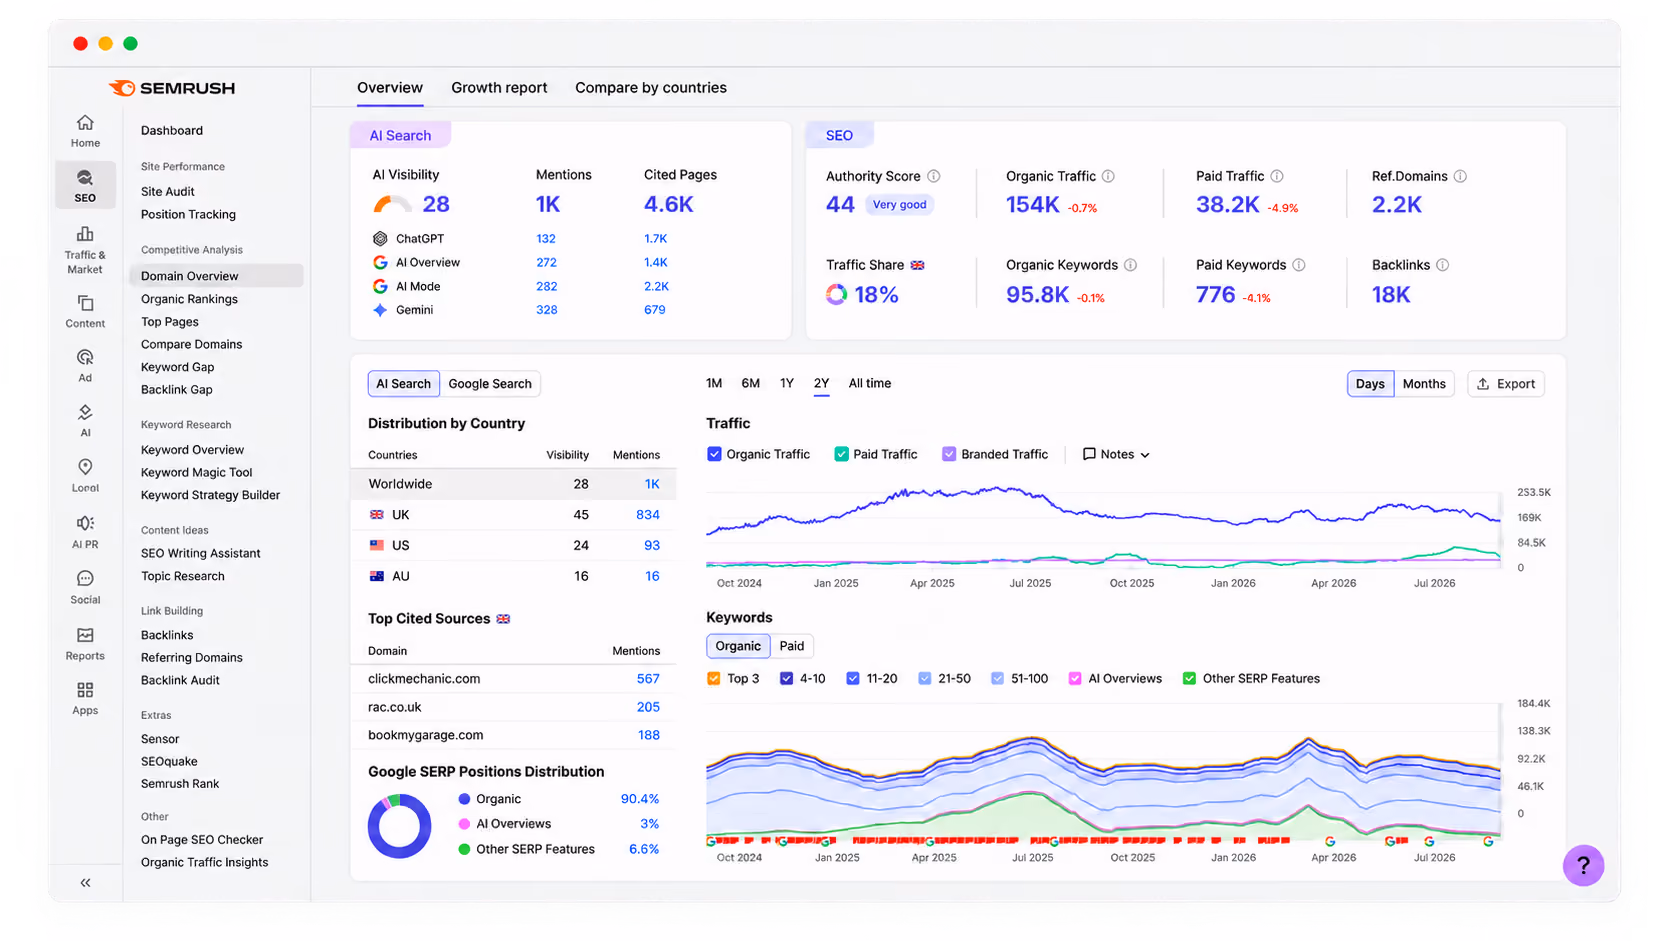Toggle the Paid Traffic checkbox
The image size is (1672, 941).
(841, 454)
